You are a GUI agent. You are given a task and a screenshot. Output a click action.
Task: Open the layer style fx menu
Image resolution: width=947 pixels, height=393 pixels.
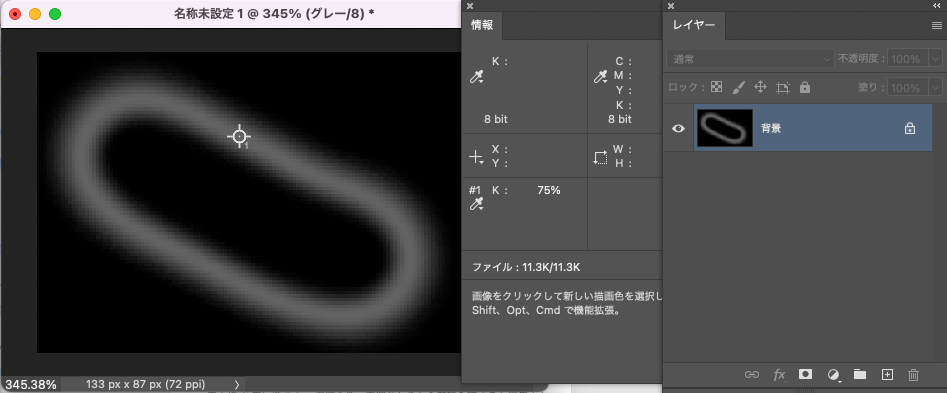point(779,375)
